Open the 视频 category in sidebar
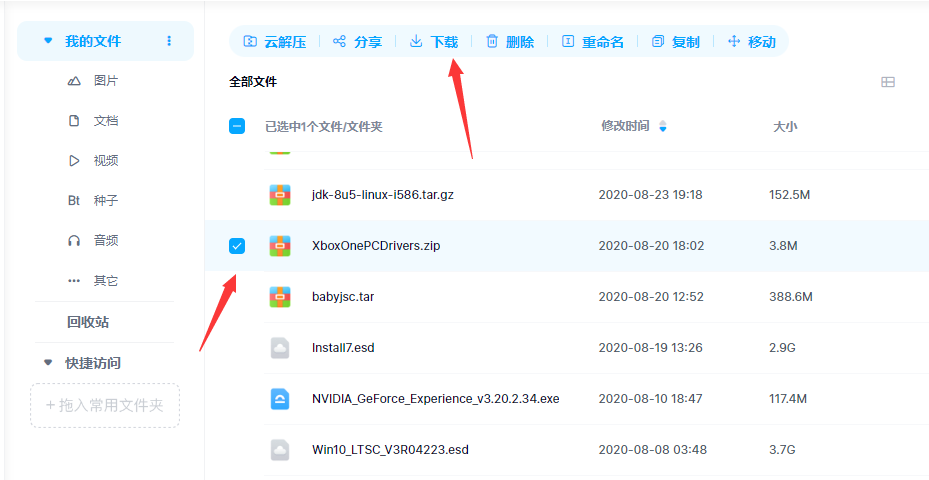The image size is (929, 480). 105,161
